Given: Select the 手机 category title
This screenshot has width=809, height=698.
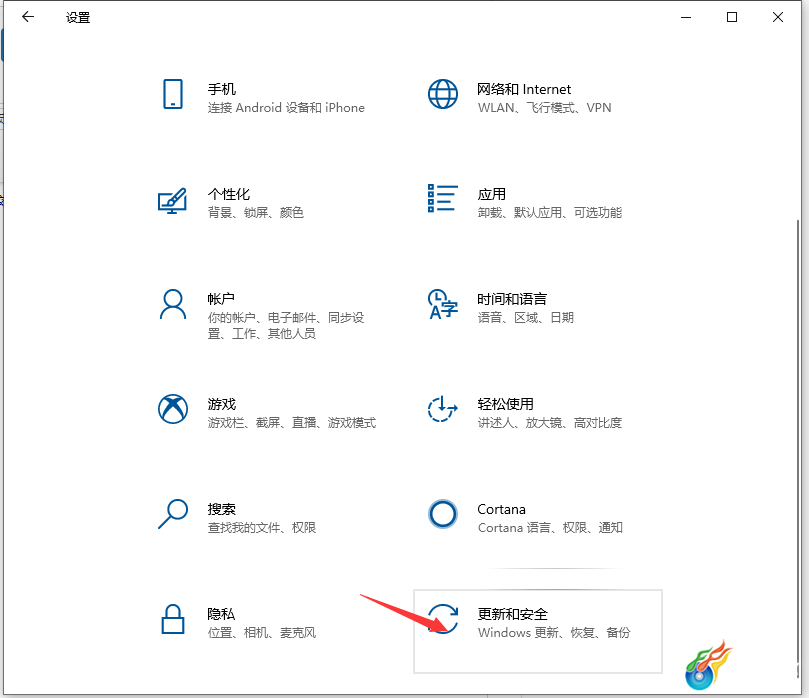Looking at the screenshot, I should pos(222,89).
